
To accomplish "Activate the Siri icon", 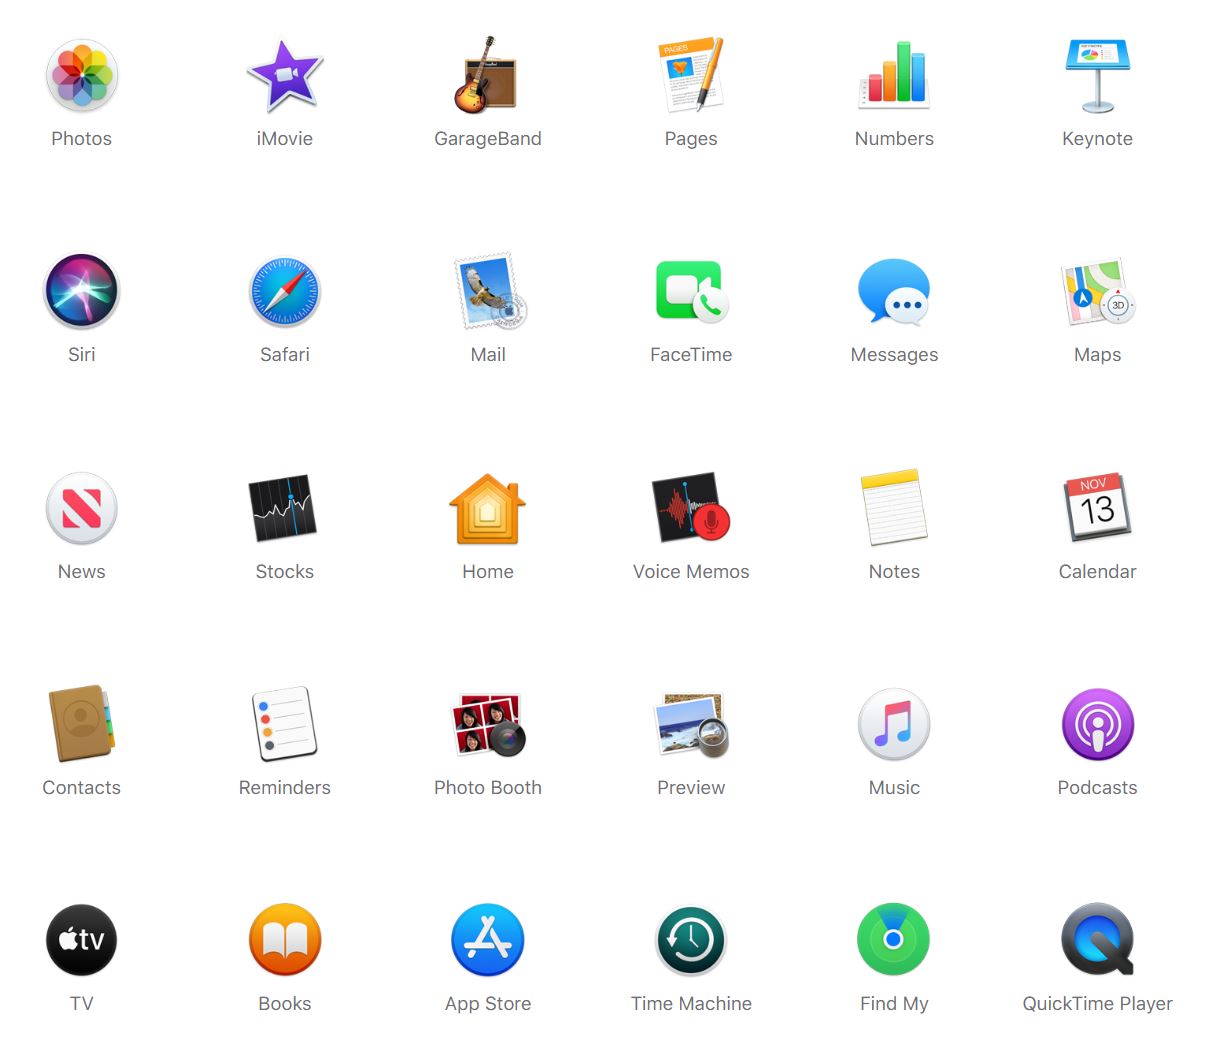I will point(82,291).
